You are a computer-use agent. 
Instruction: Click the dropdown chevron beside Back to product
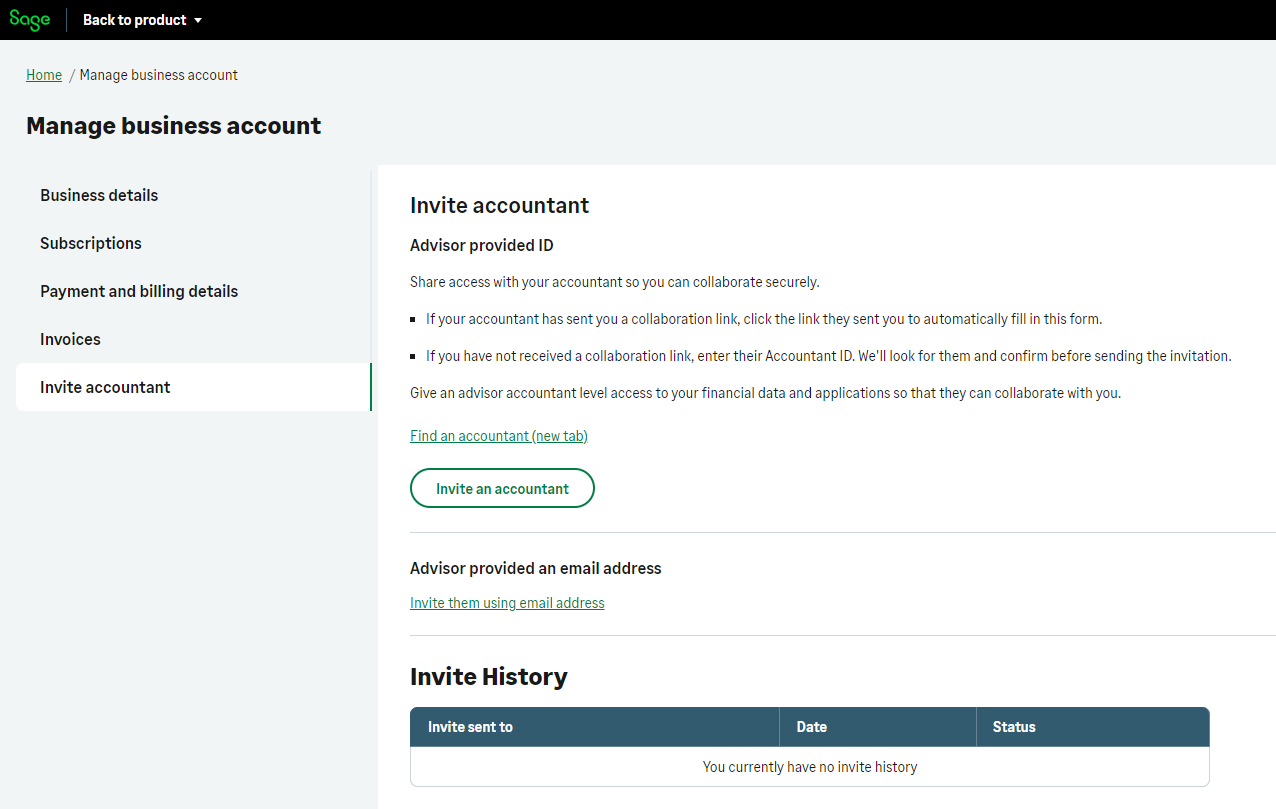click(x=198, y=19)
